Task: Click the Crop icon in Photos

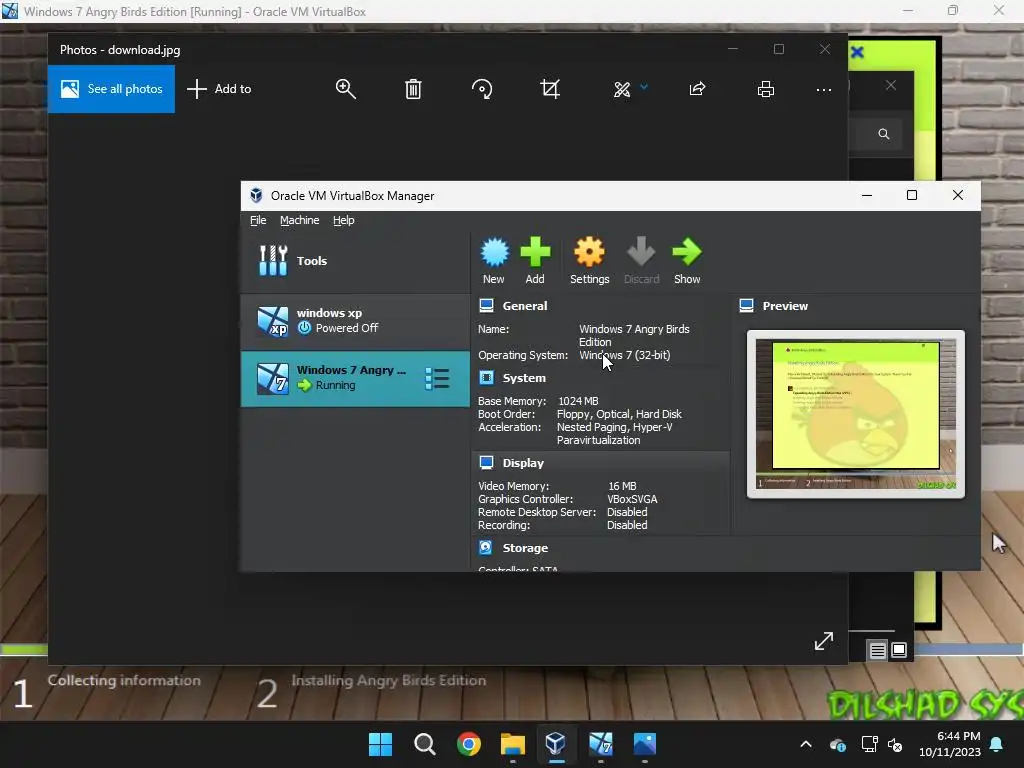Action: pos(550,89)
